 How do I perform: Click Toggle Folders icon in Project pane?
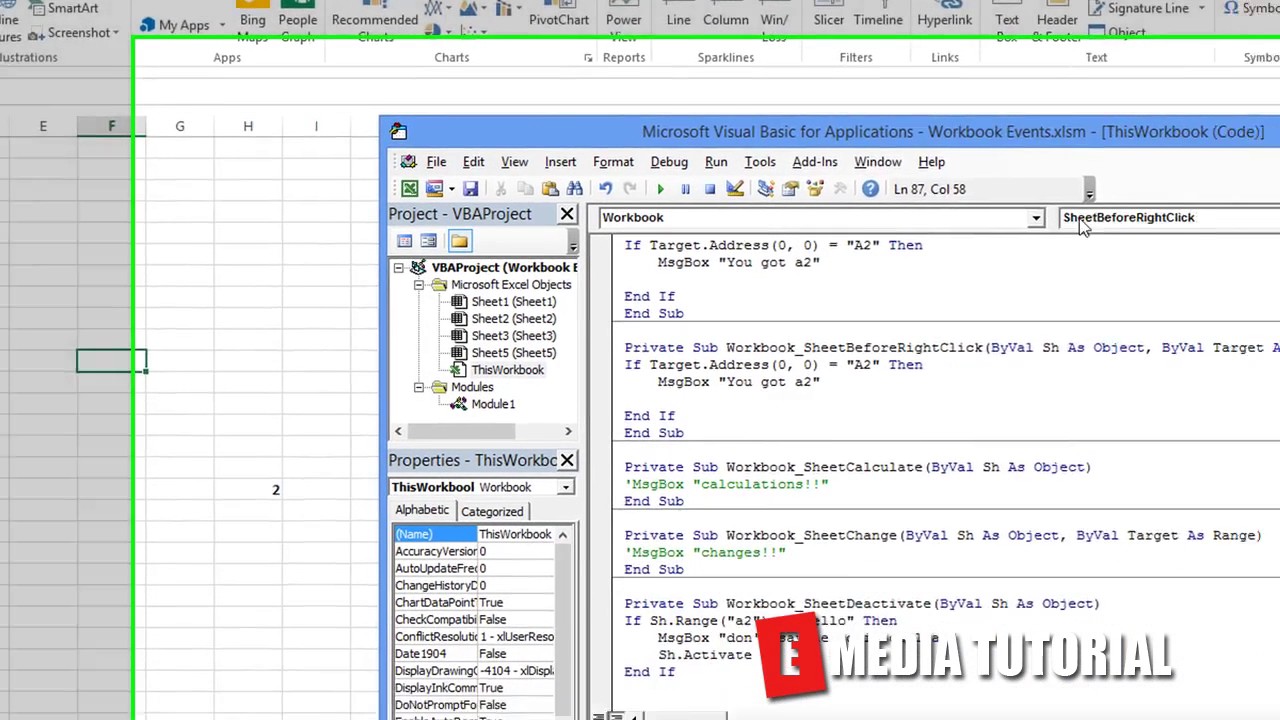459,241
